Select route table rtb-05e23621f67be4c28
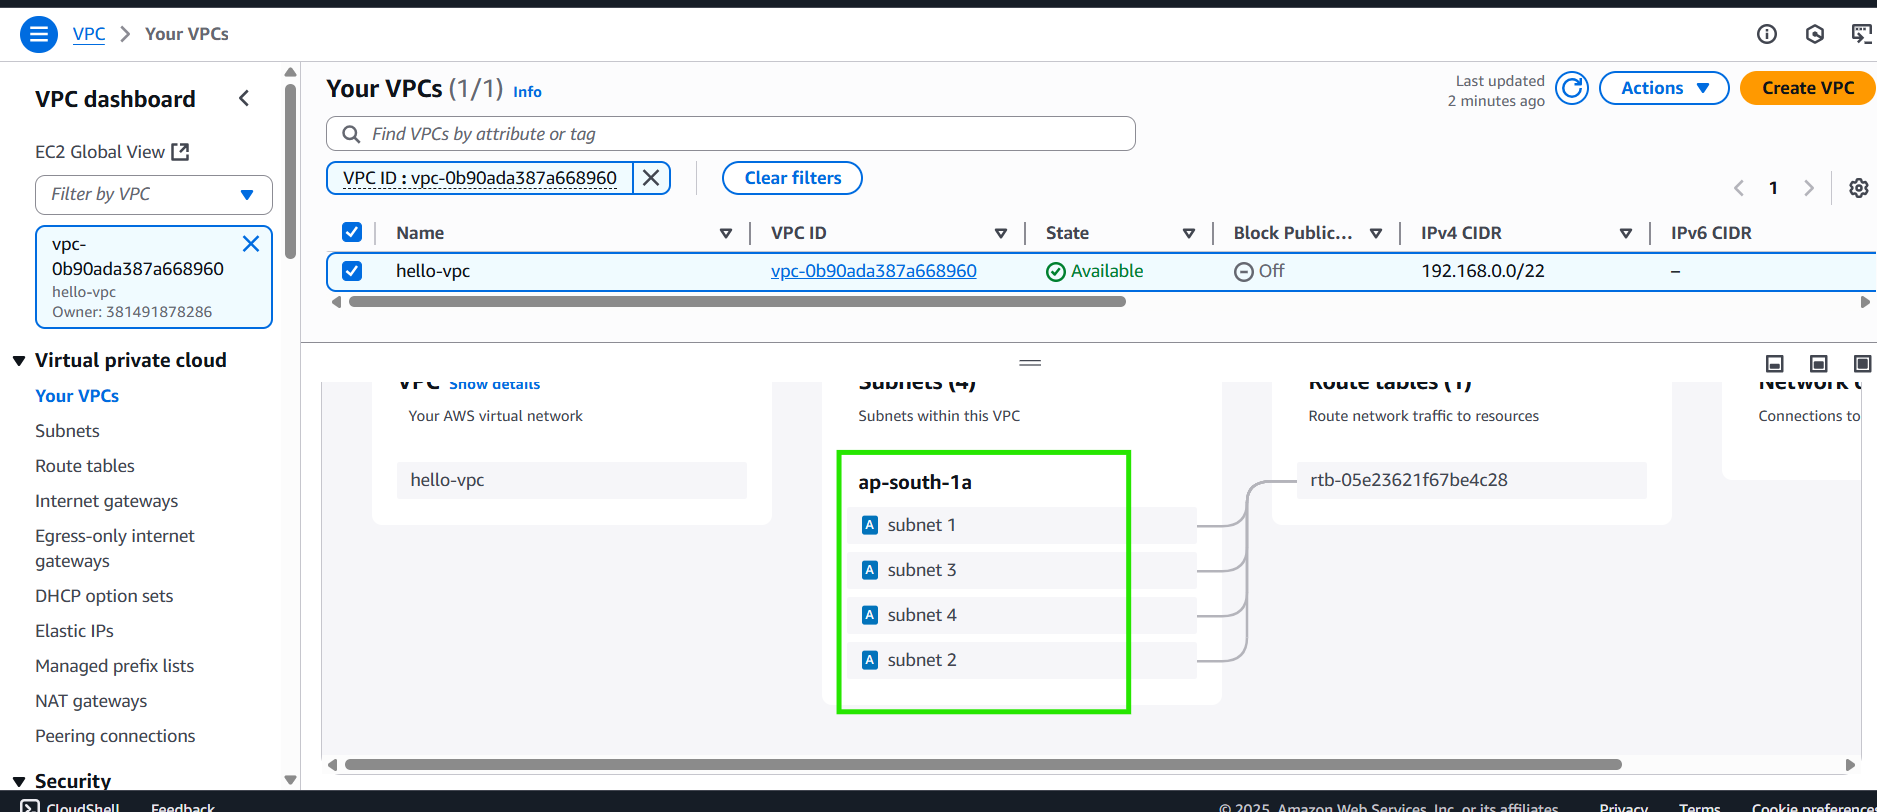This screenshot has width=1877, height=812. (x=1471, y=480)
